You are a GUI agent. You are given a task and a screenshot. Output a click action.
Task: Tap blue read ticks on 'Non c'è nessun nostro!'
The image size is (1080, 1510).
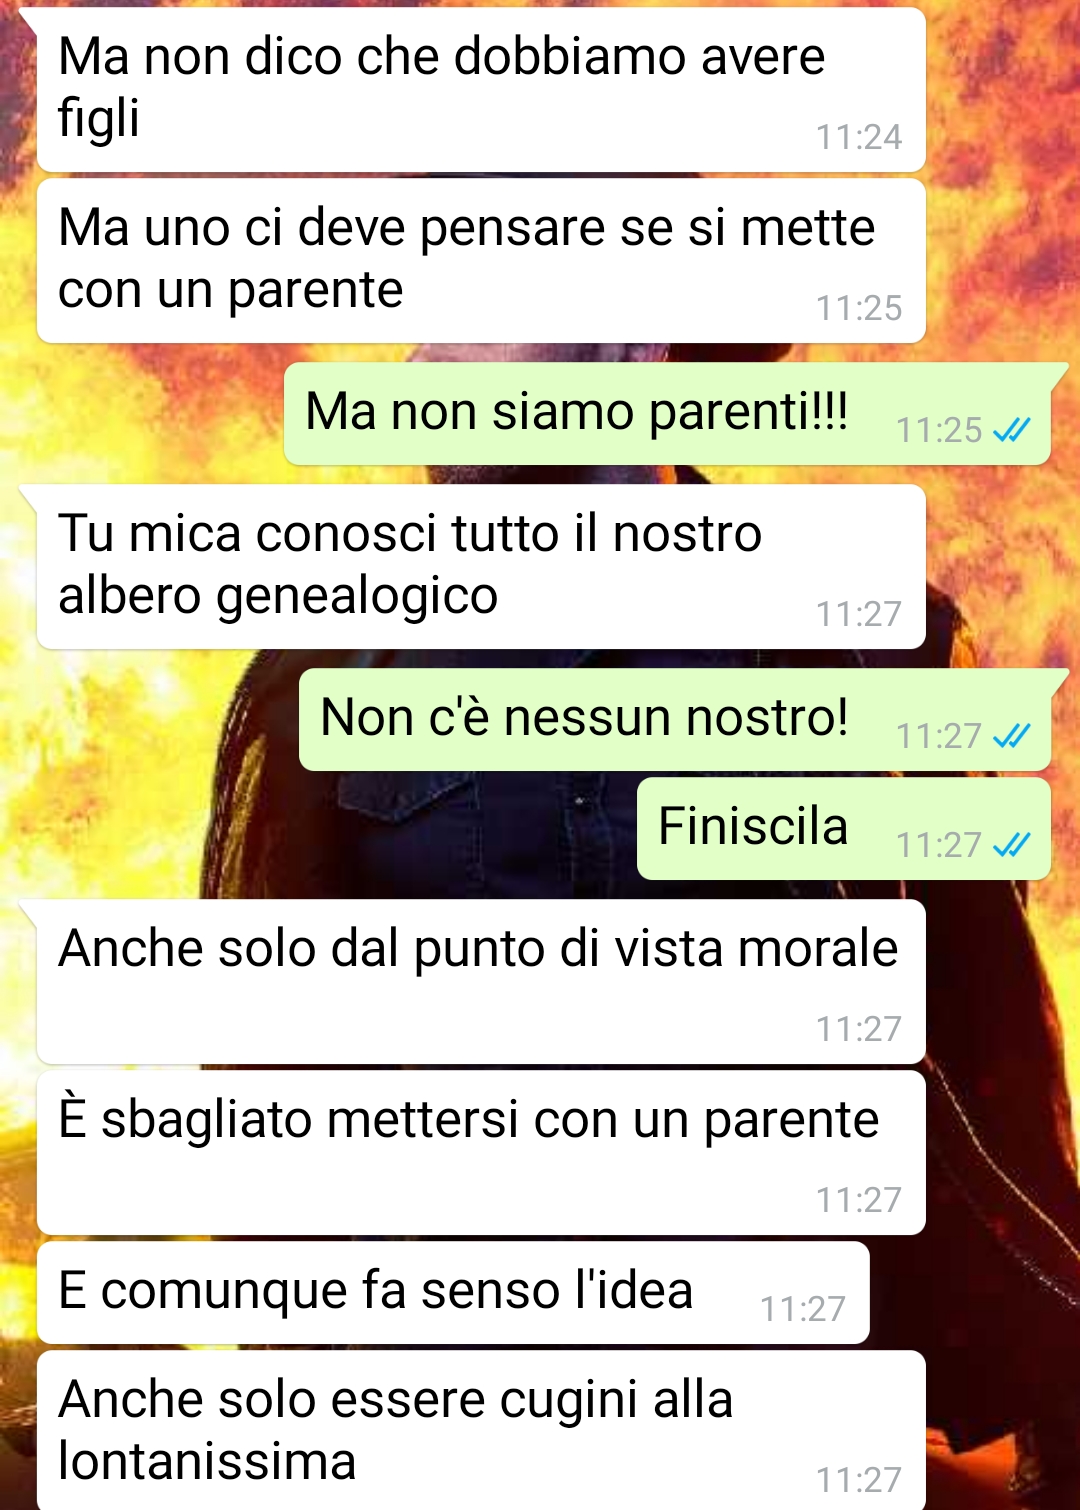(x=1011, y=736)
